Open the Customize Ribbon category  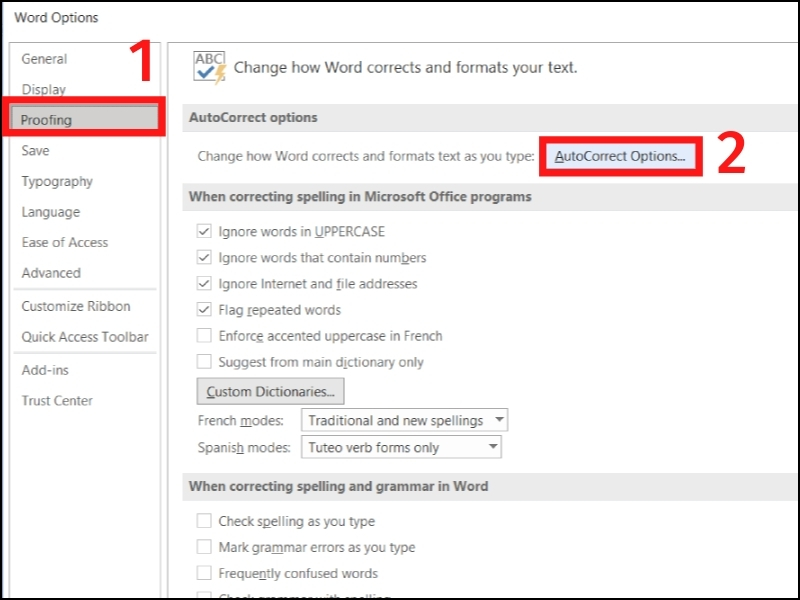click(x=76, y=306)
